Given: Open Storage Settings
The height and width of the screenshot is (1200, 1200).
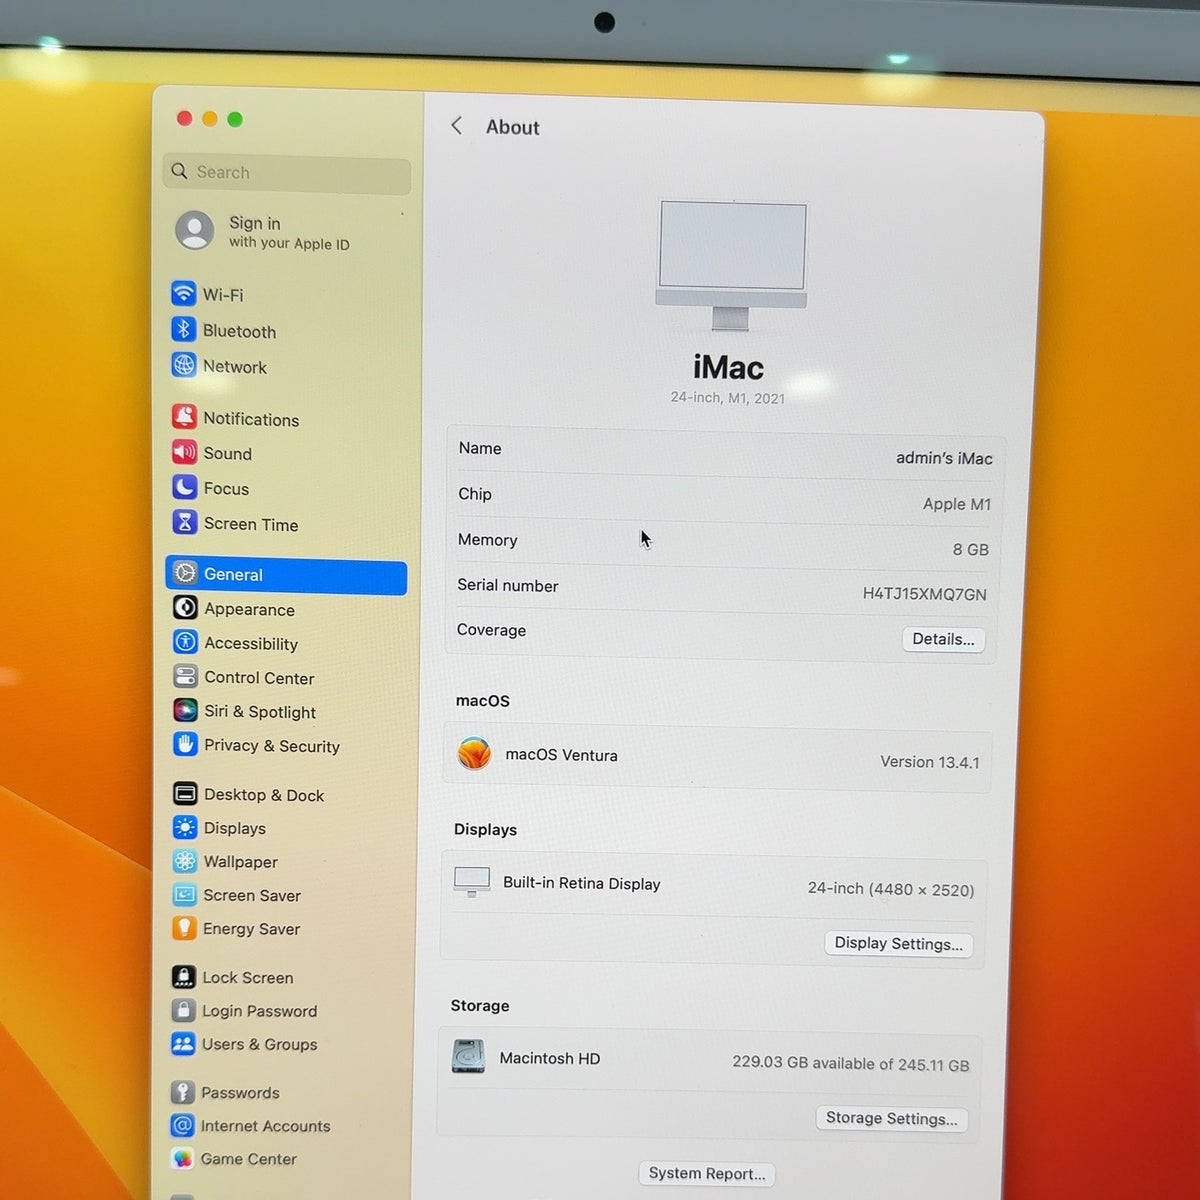Looking at the screenshot, I should [x=891, y=1119].
